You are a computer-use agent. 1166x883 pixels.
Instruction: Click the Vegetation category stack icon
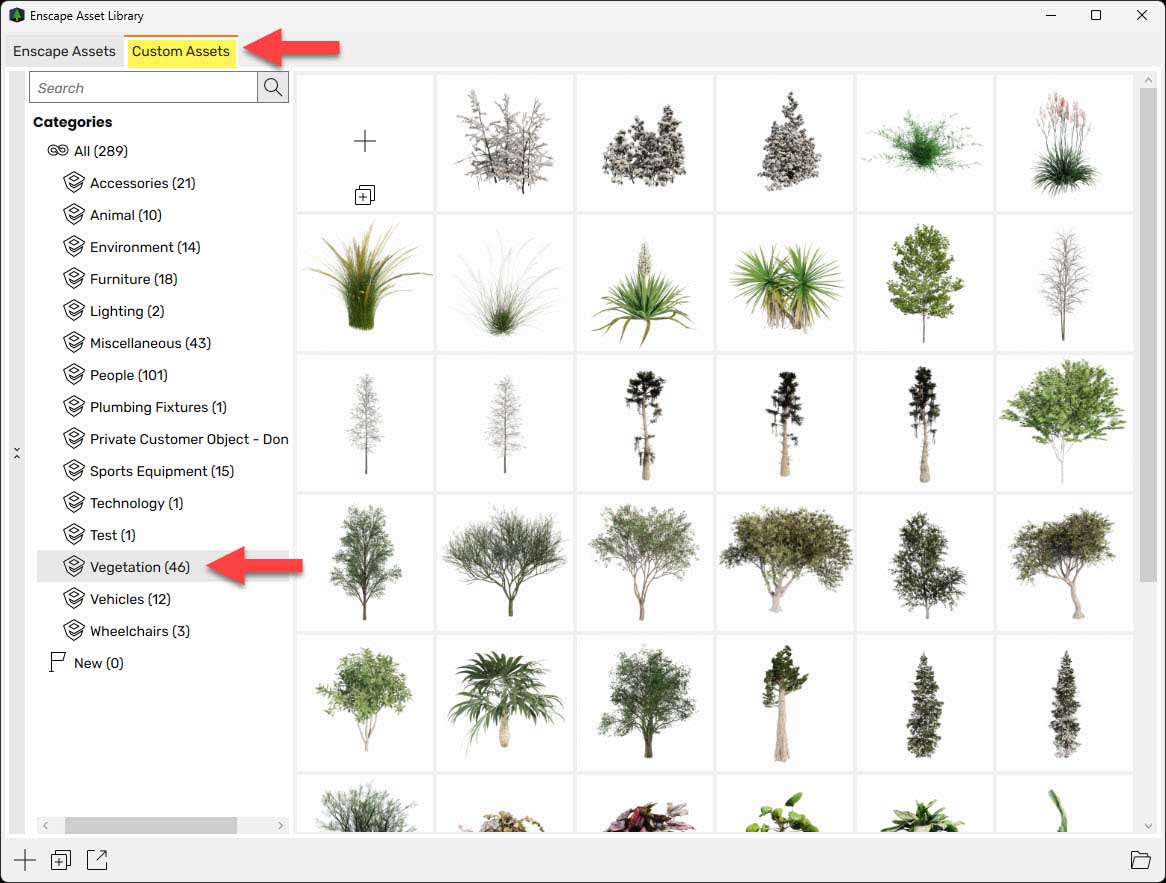(x=74, y=566)
